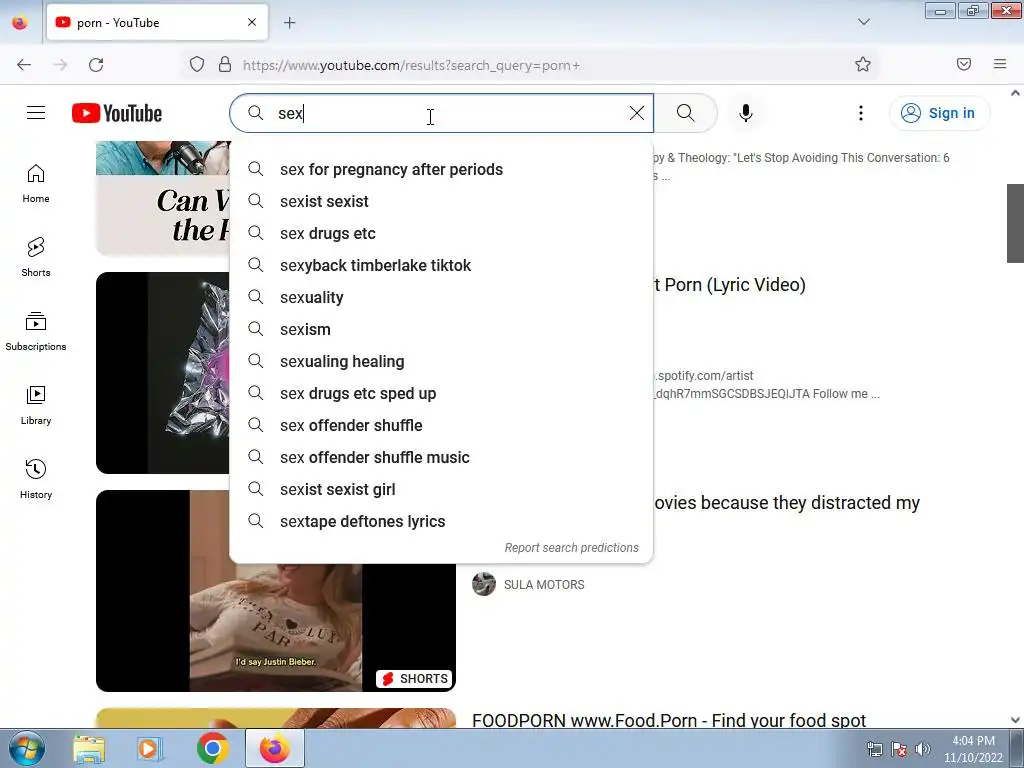Screen dimensions: 1024x768
Task: Choose suggestion 'sexuality'
Action: [441, 297]
